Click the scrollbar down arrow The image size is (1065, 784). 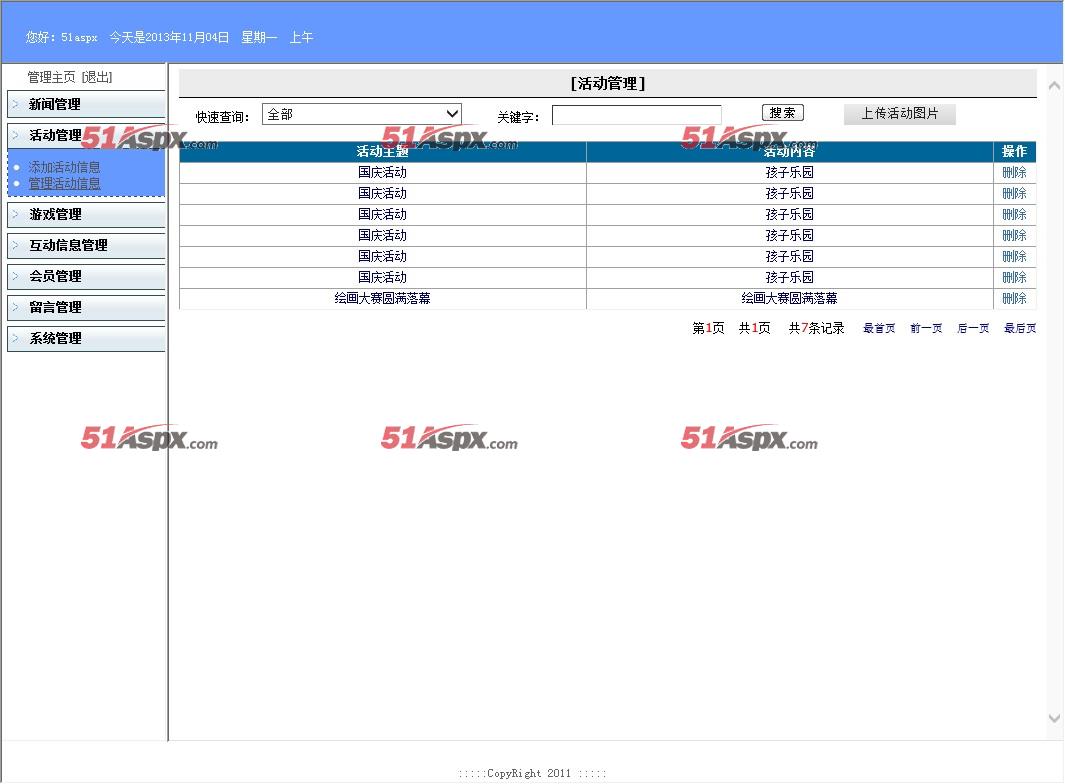pos(1054,718)
